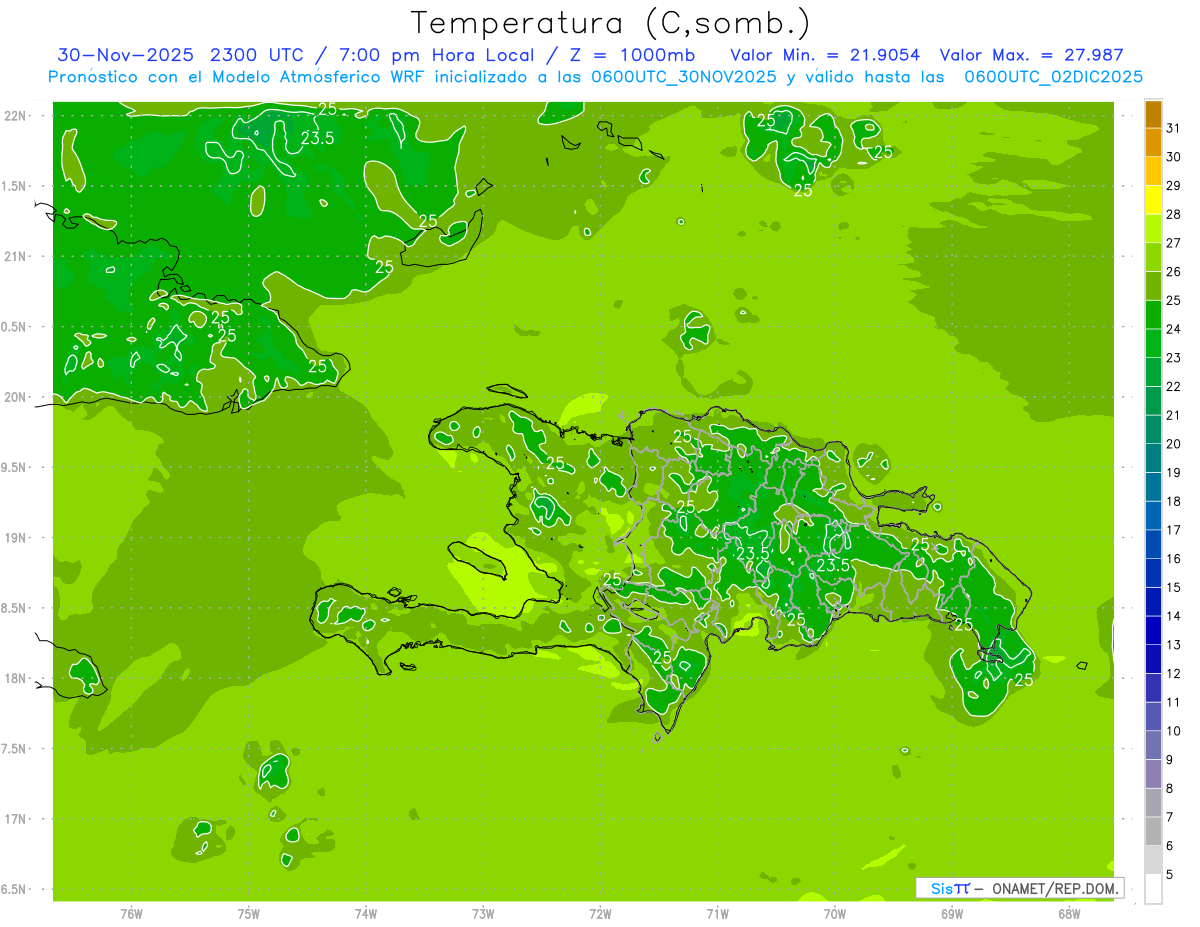Screen dimensions: 1200x927
Task: Click the "Valor Min. = 21.9054" value
Action: pos(825,55)
